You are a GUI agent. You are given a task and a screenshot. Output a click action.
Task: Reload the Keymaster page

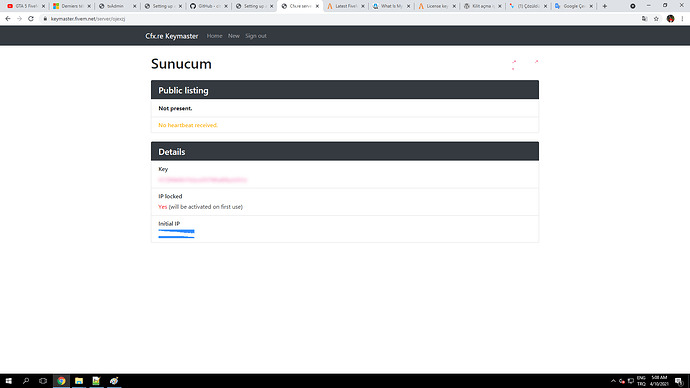click(x=31, y=19)
